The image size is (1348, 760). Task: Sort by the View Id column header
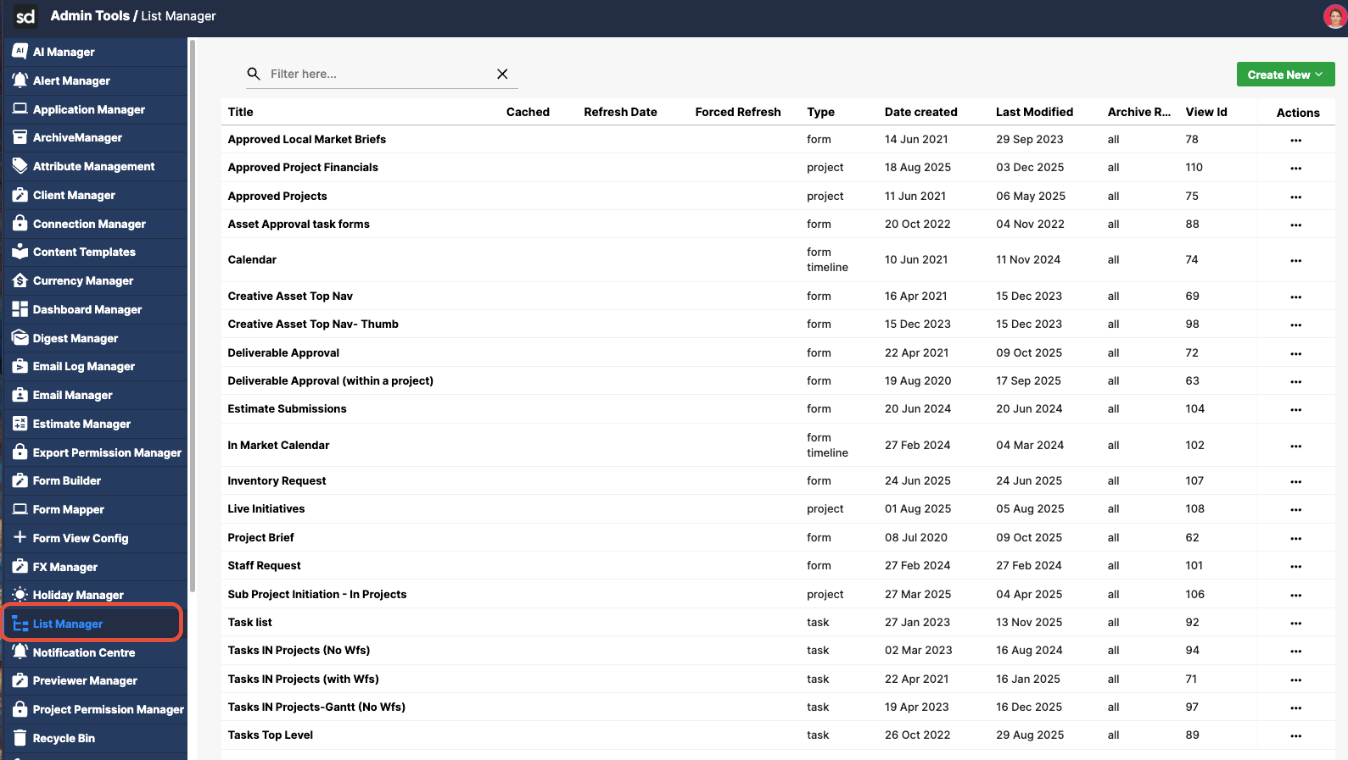click(1206, 112)
